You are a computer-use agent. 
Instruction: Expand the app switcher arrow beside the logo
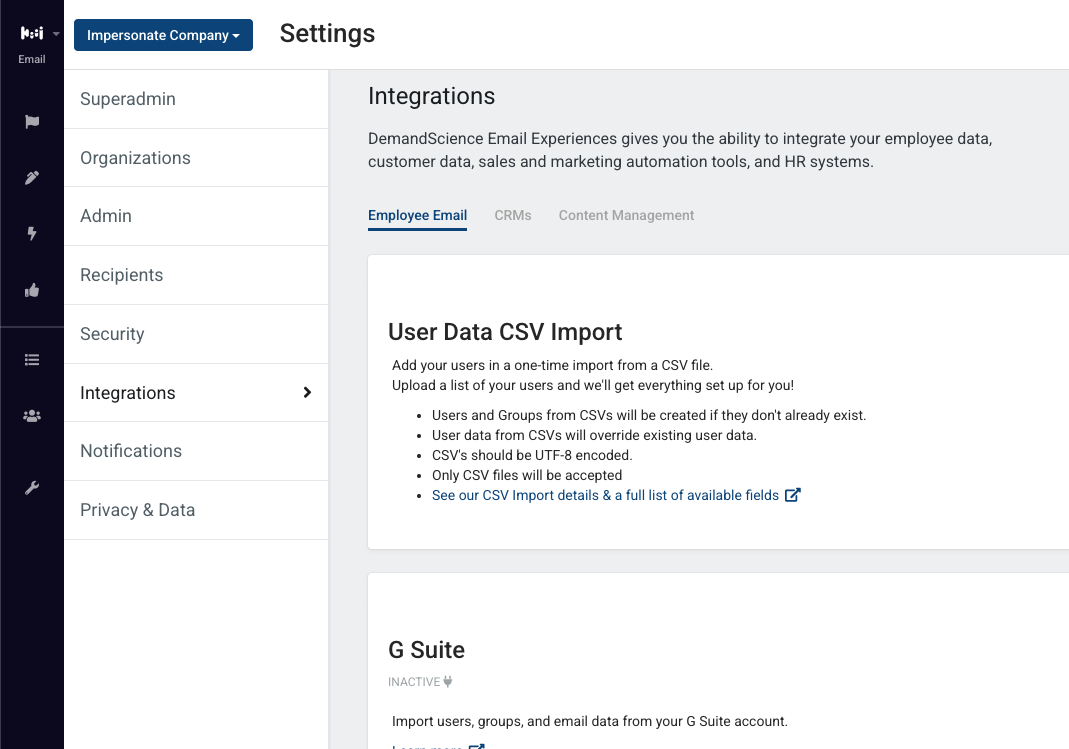[x=57, y=33]
